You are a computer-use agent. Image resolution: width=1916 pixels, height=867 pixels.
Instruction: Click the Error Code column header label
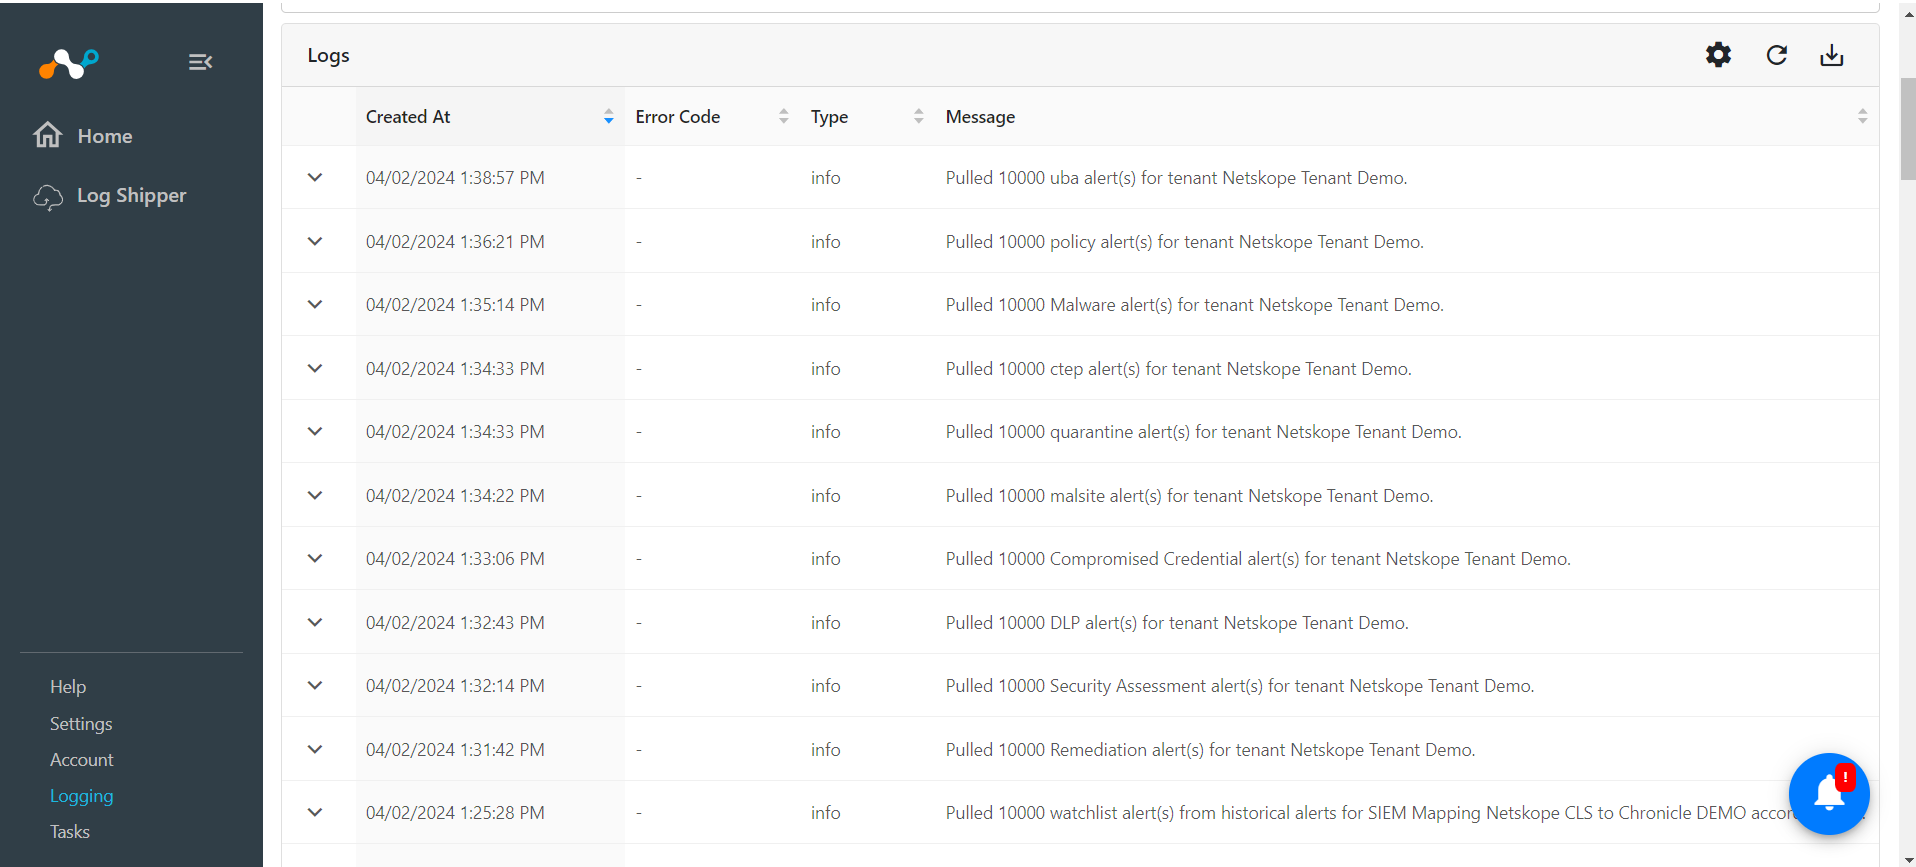[678, 117]
